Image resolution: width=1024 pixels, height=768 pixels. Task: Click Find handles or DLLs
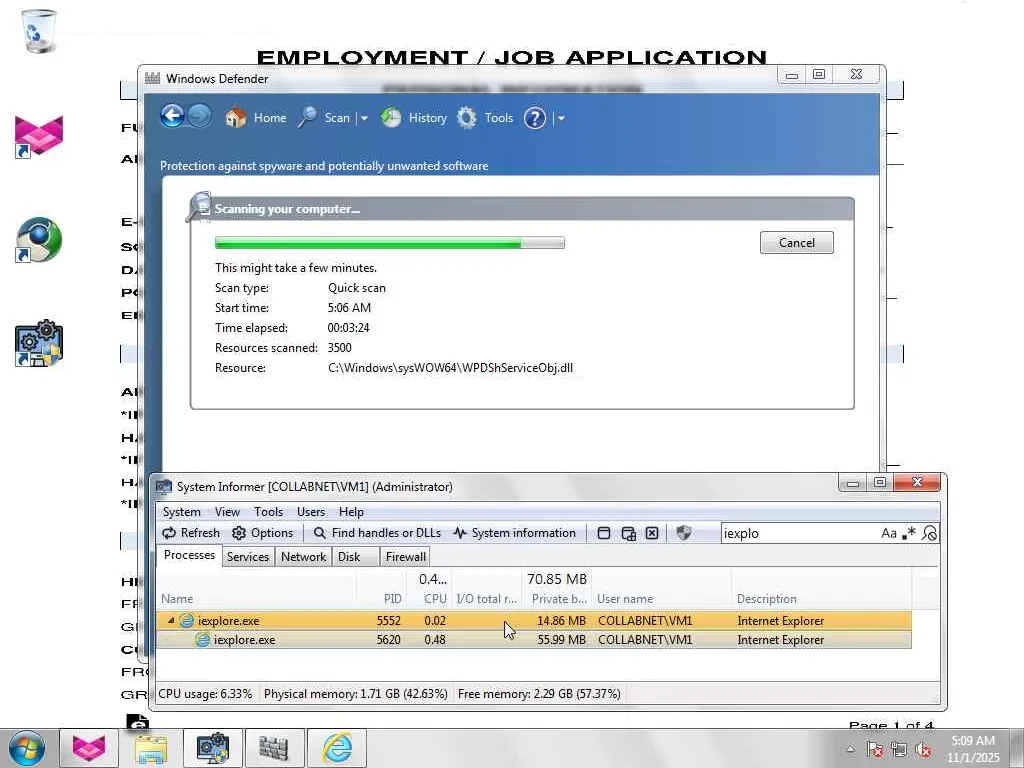377,533
